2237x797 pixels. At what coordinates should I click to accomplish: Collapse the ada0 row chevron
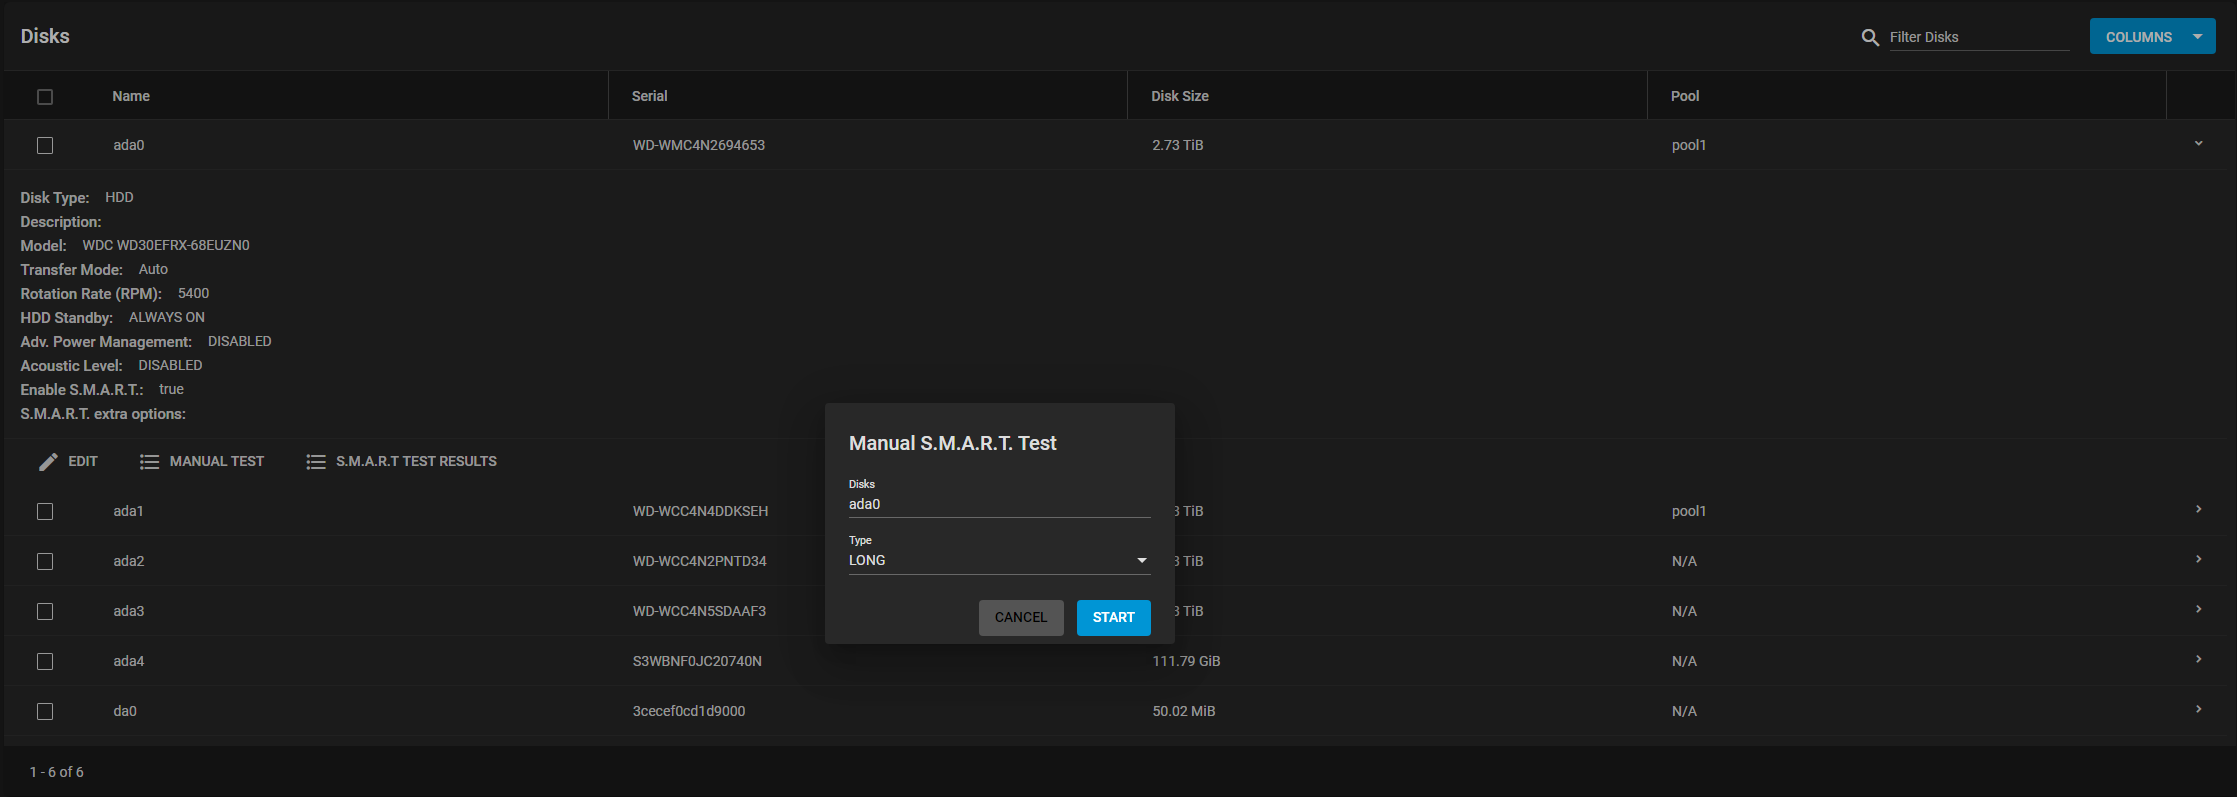(x=2198, y=144)
